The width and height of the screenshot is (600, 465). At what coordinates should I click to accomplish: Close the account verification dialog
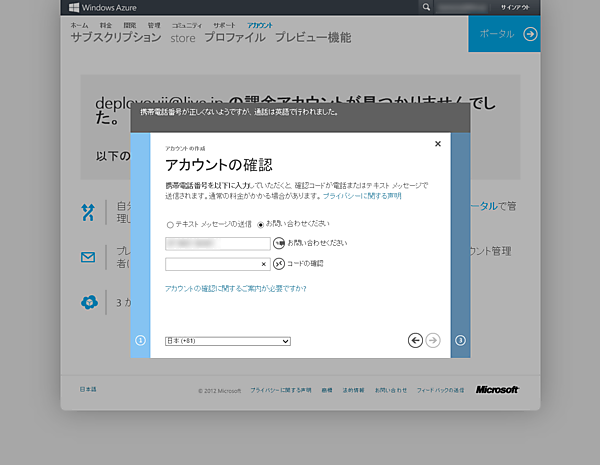[437, 144]
